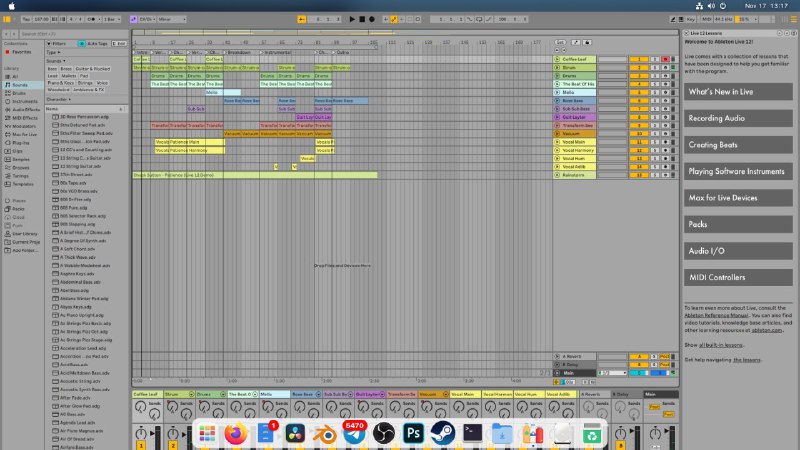Screen dimensions: 800x450
Task: Unfold the Rose Bass track header
Action: (557, 101)
